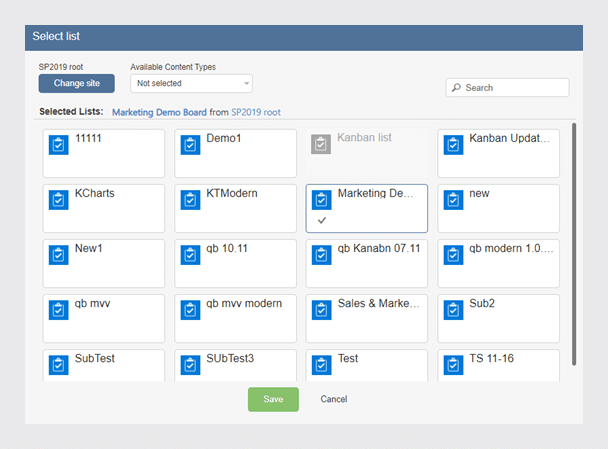608x449 pixels.
Task: Click the search magnifier icon
Action: (456, 88)
